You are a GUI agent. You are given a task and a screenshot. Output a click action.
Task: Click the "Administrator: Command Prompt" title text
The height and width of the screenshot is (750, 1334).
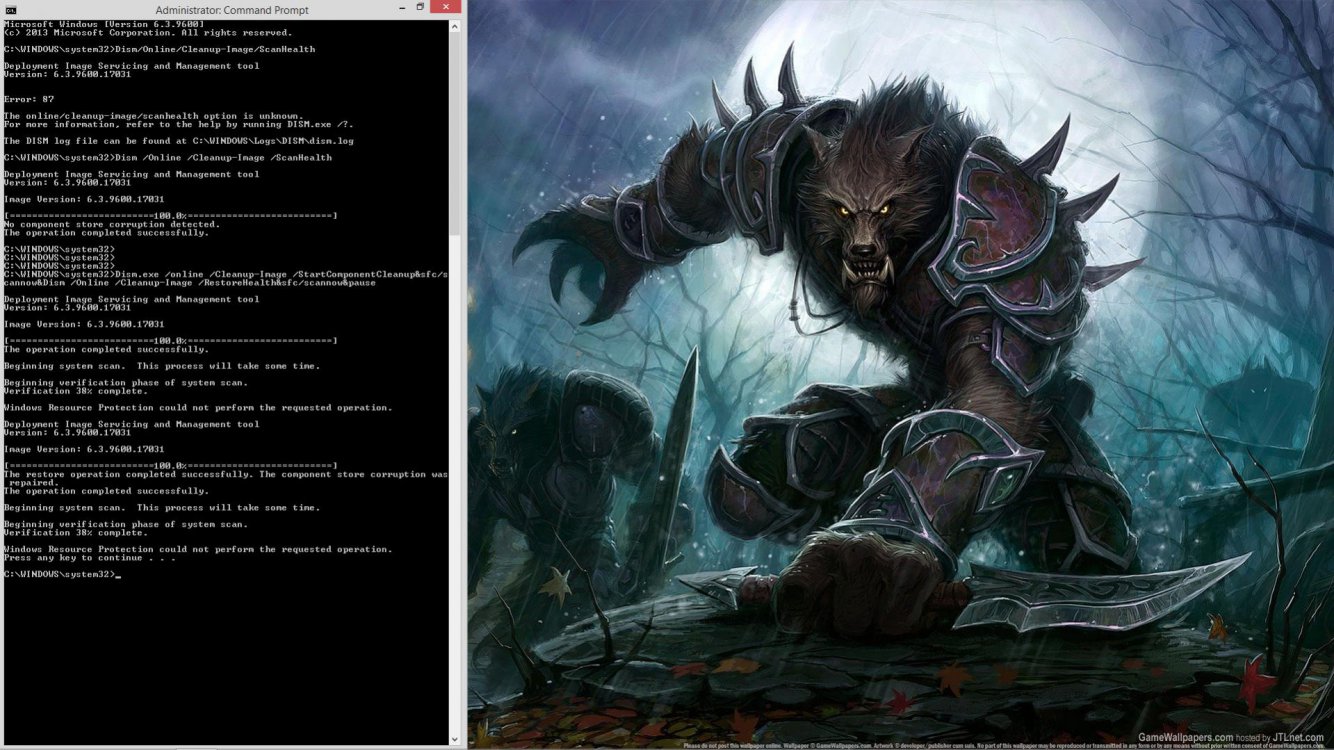[232, 10]
